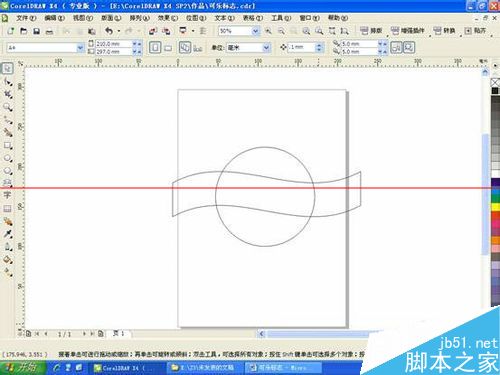
Task: Click the No Color (X) swatch in palette
Action: (495, 82)
